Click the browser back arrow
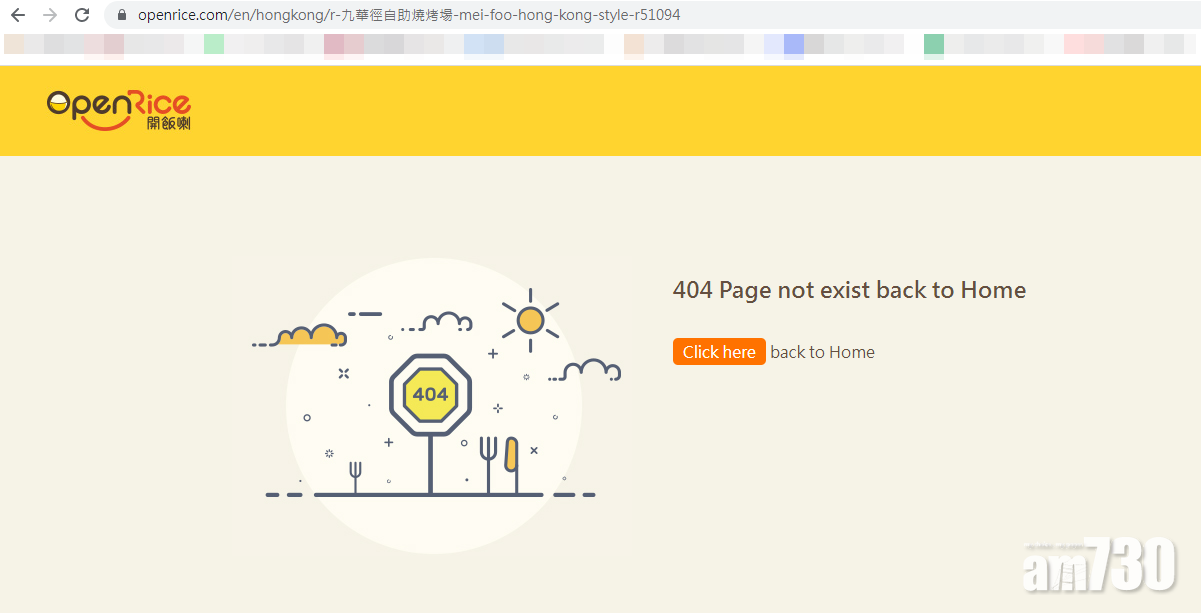 pos(18,15)
